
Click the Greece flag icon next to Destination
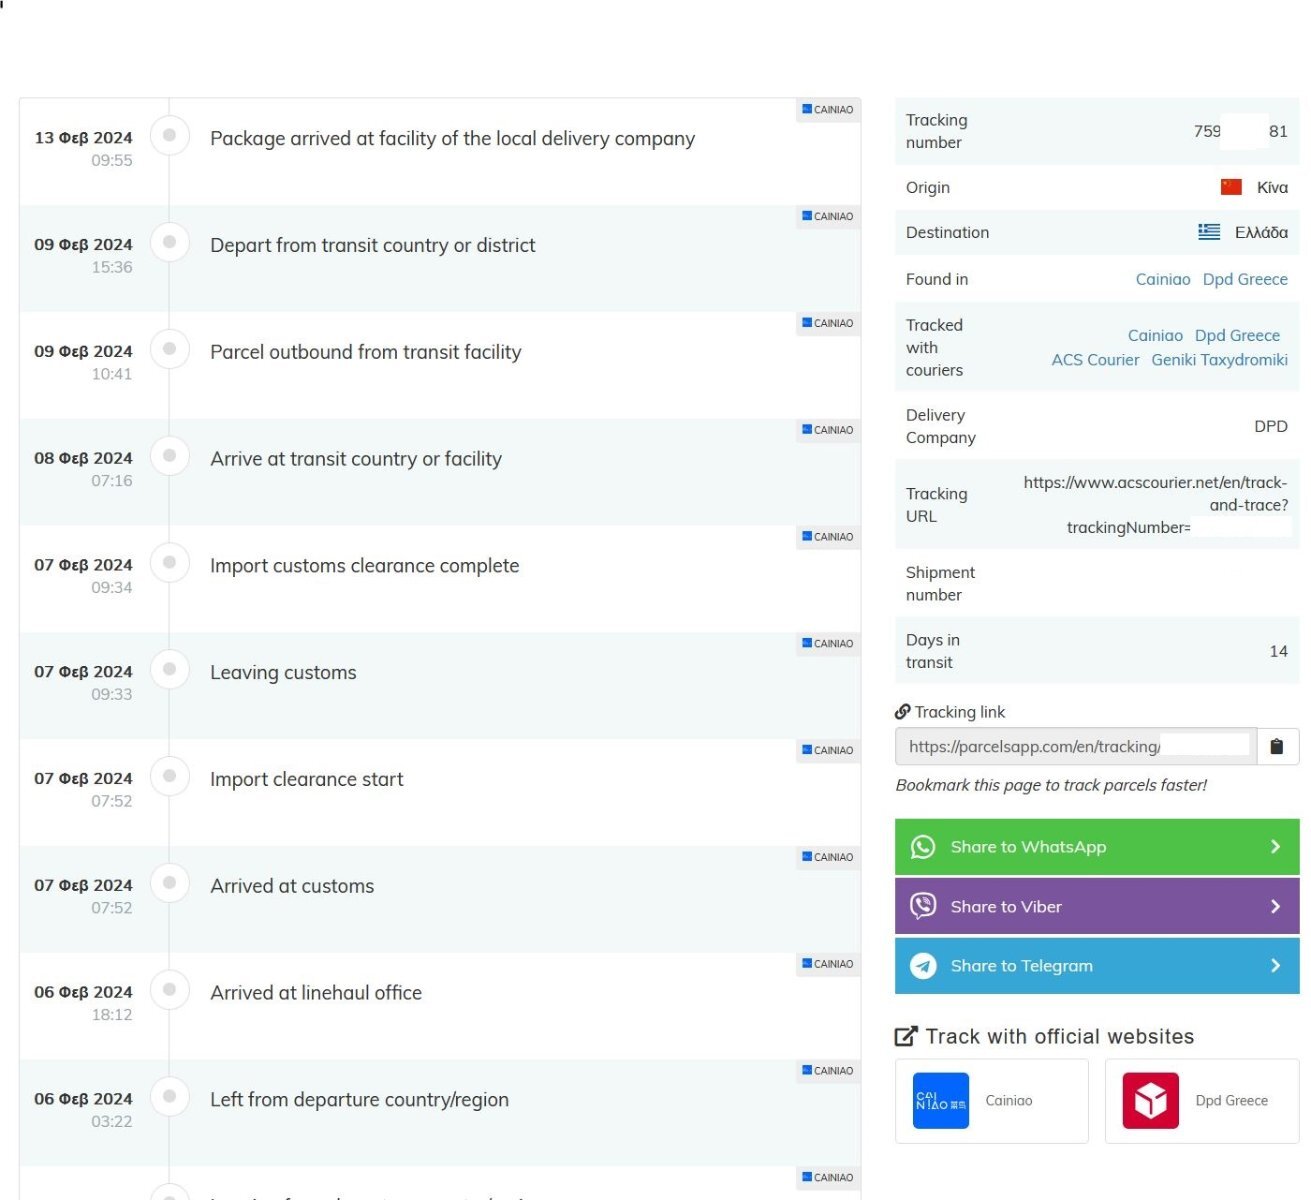[1209, 232]
